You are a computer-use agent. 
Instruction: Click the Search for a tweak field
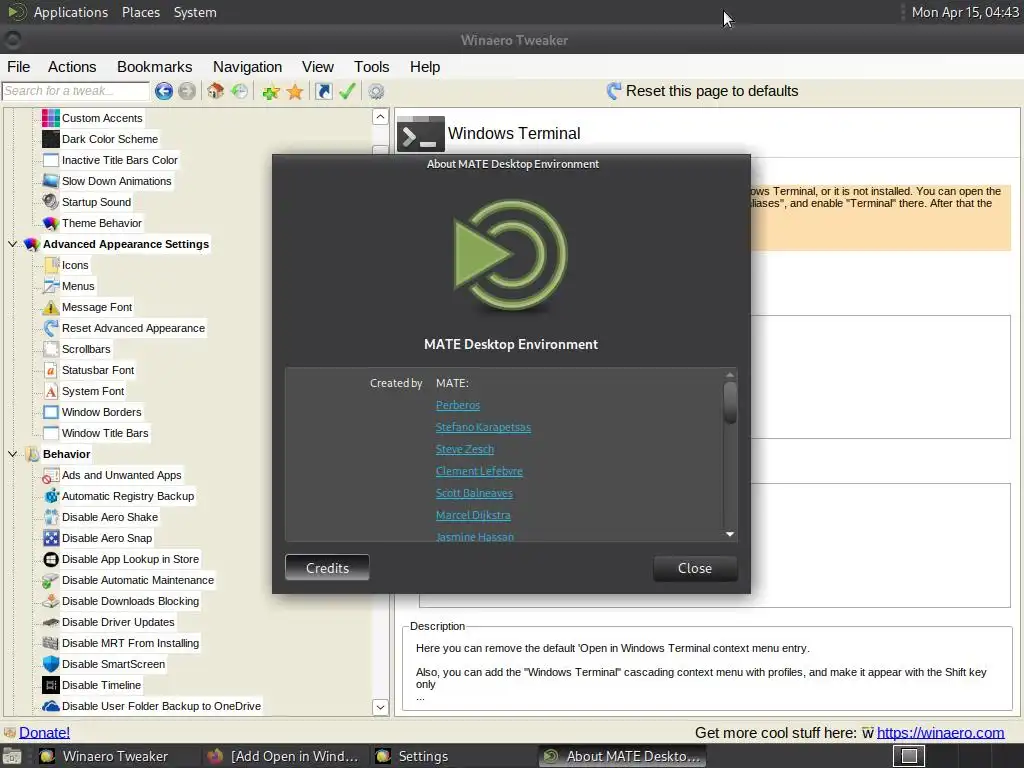click(76, 91)
